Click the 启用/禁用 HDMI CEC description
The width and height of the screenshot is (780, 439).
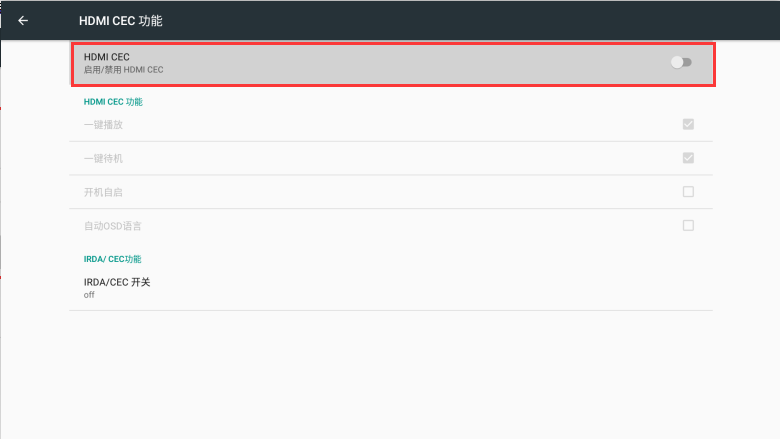(123, 70)
